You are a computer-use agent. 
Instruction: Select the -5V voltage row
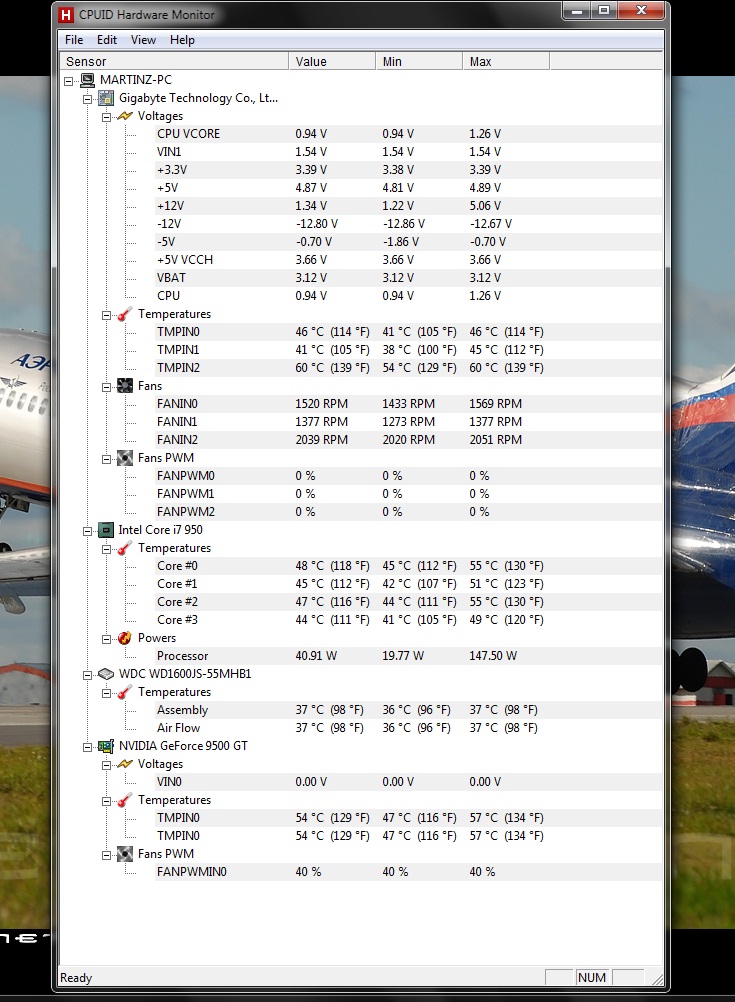[x=408, y=242]
